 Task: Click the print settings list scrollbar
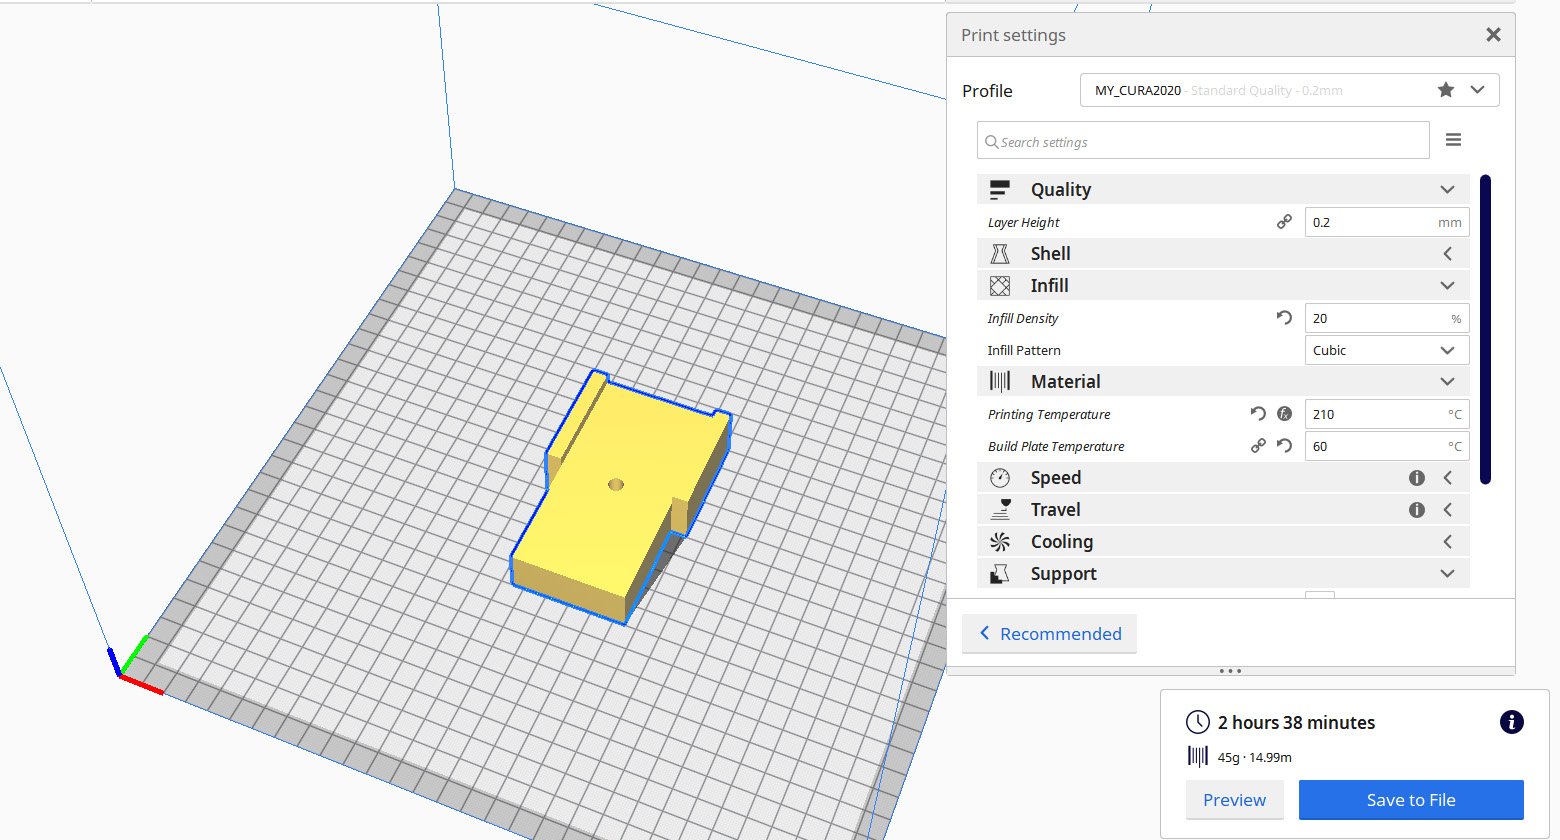(x=1485, y=330)
